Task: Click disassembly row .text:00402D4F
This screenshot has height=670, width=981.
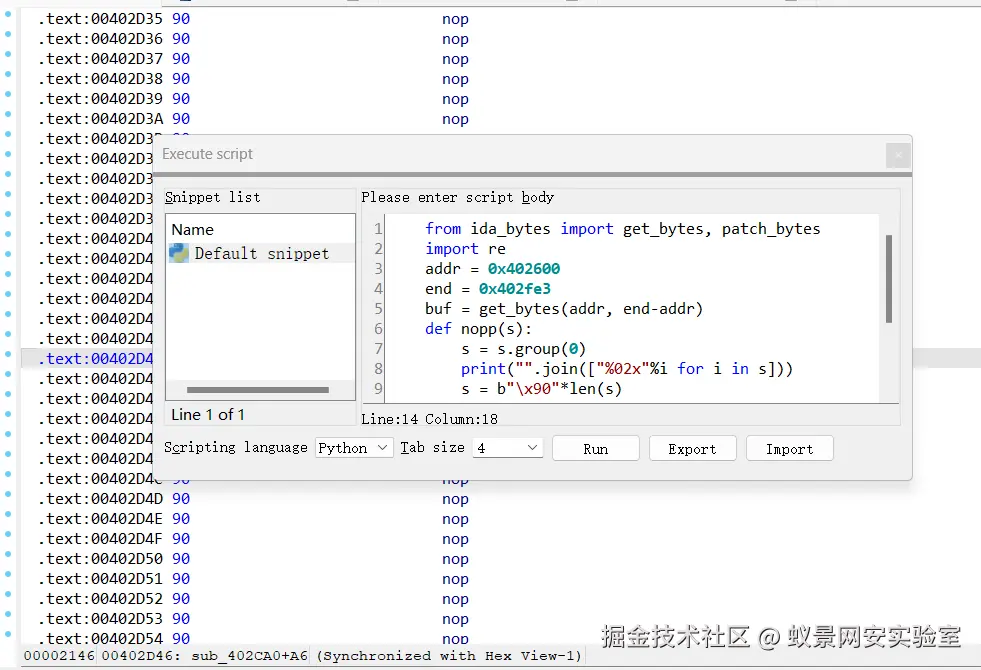Action: coord(253,539)
